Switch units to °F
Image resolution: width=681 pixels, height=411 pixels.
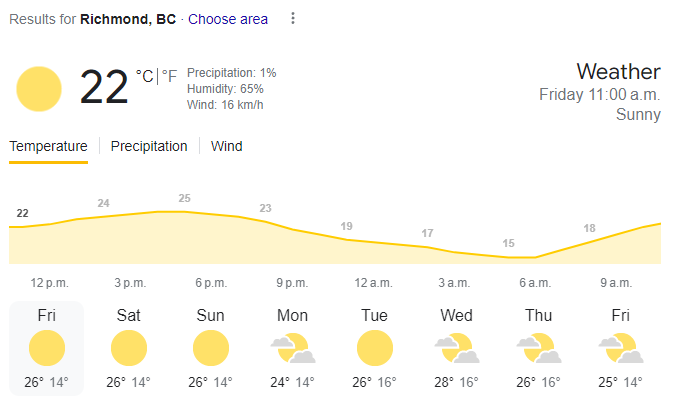(x=169, y=76)
